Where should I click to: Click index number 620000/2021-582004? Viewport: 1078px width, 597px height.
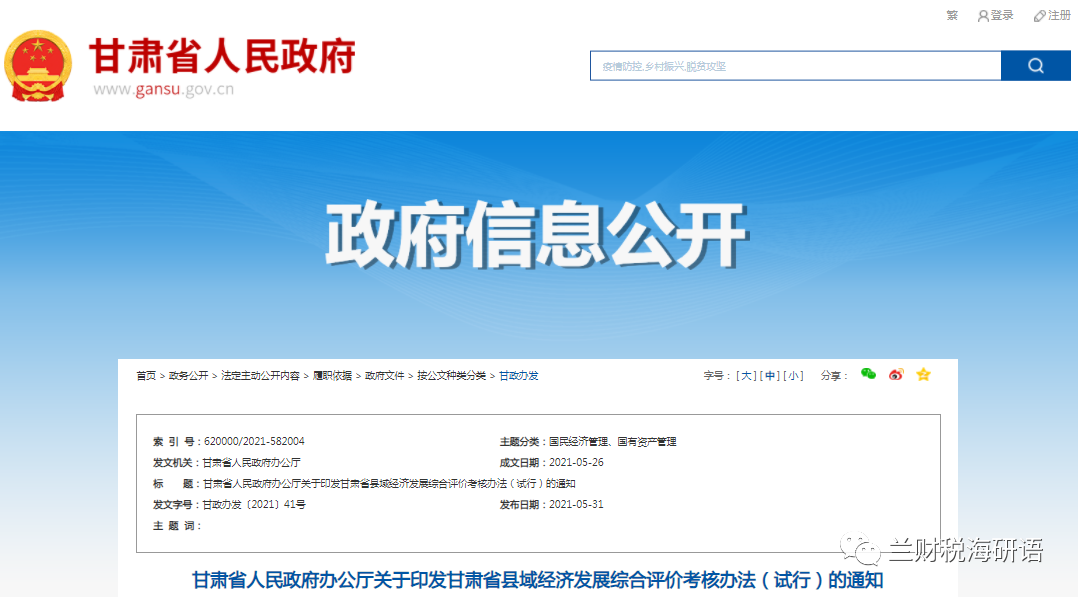point(254,442)
